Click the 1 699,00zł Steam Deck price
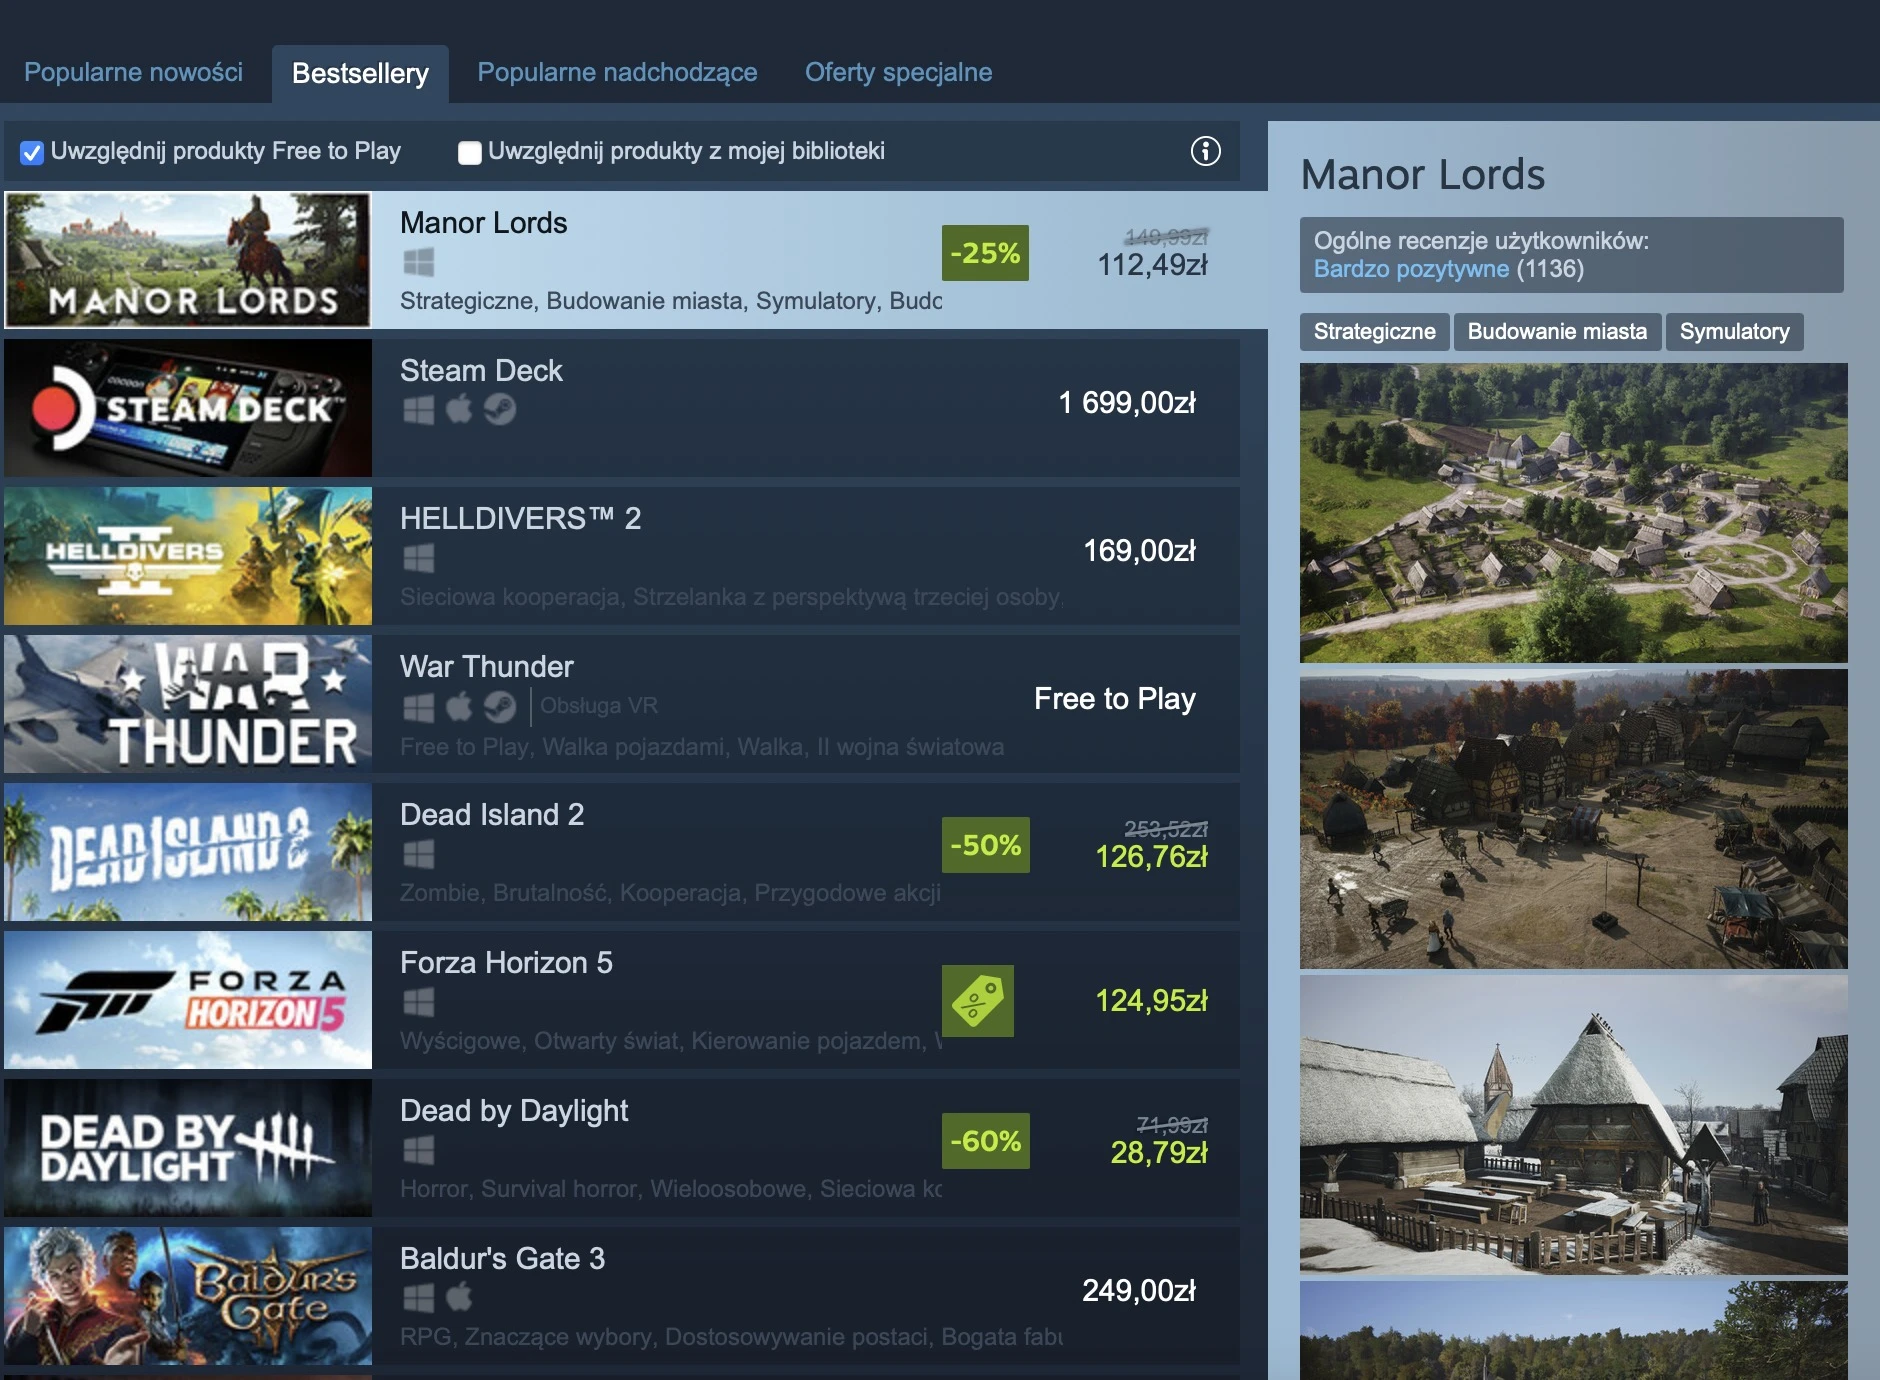 [1127, 402]
